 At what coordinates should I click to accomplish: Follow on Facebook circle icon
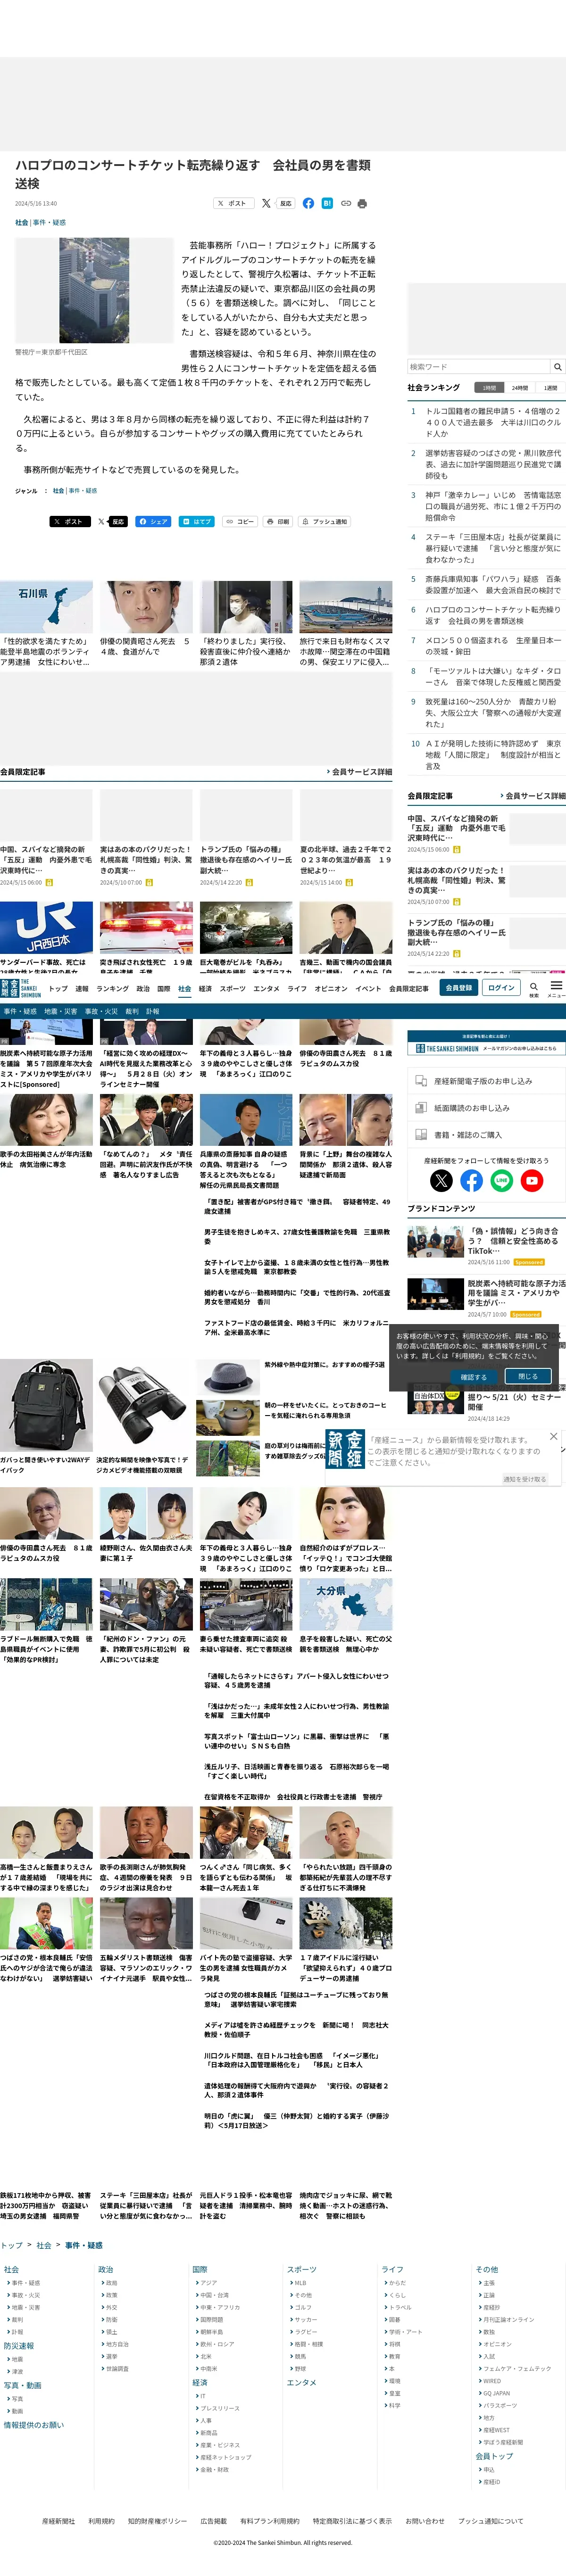pyautogui.click(x=471, y=1181)
